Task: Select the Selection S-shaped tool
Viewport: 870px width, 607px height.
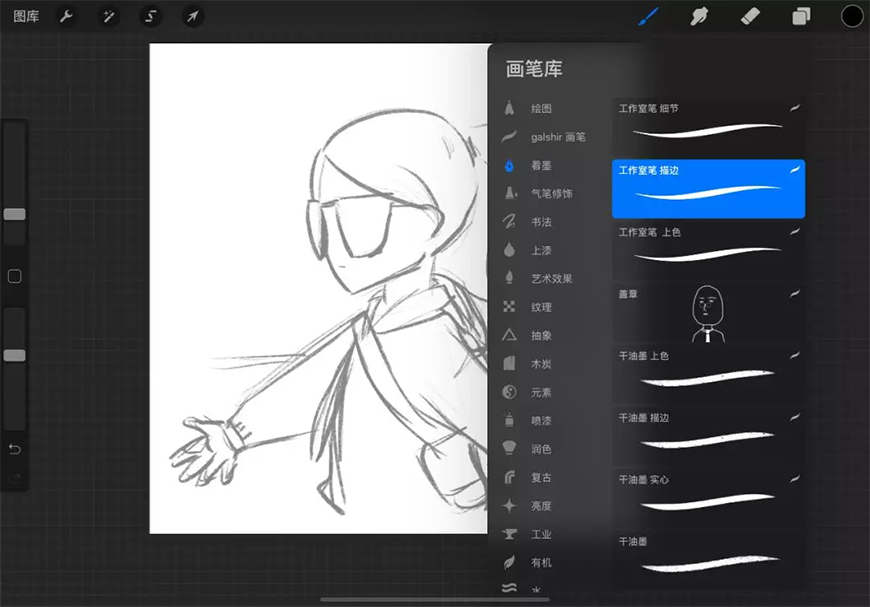Action: [150, 16]
